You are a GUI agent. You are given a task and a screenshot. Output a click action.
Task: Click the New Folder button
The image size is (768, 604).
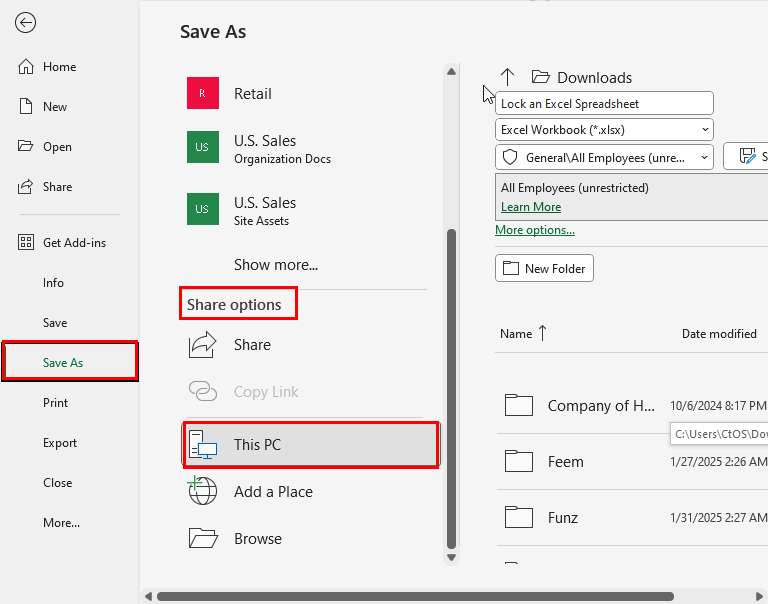click(544, 268)
